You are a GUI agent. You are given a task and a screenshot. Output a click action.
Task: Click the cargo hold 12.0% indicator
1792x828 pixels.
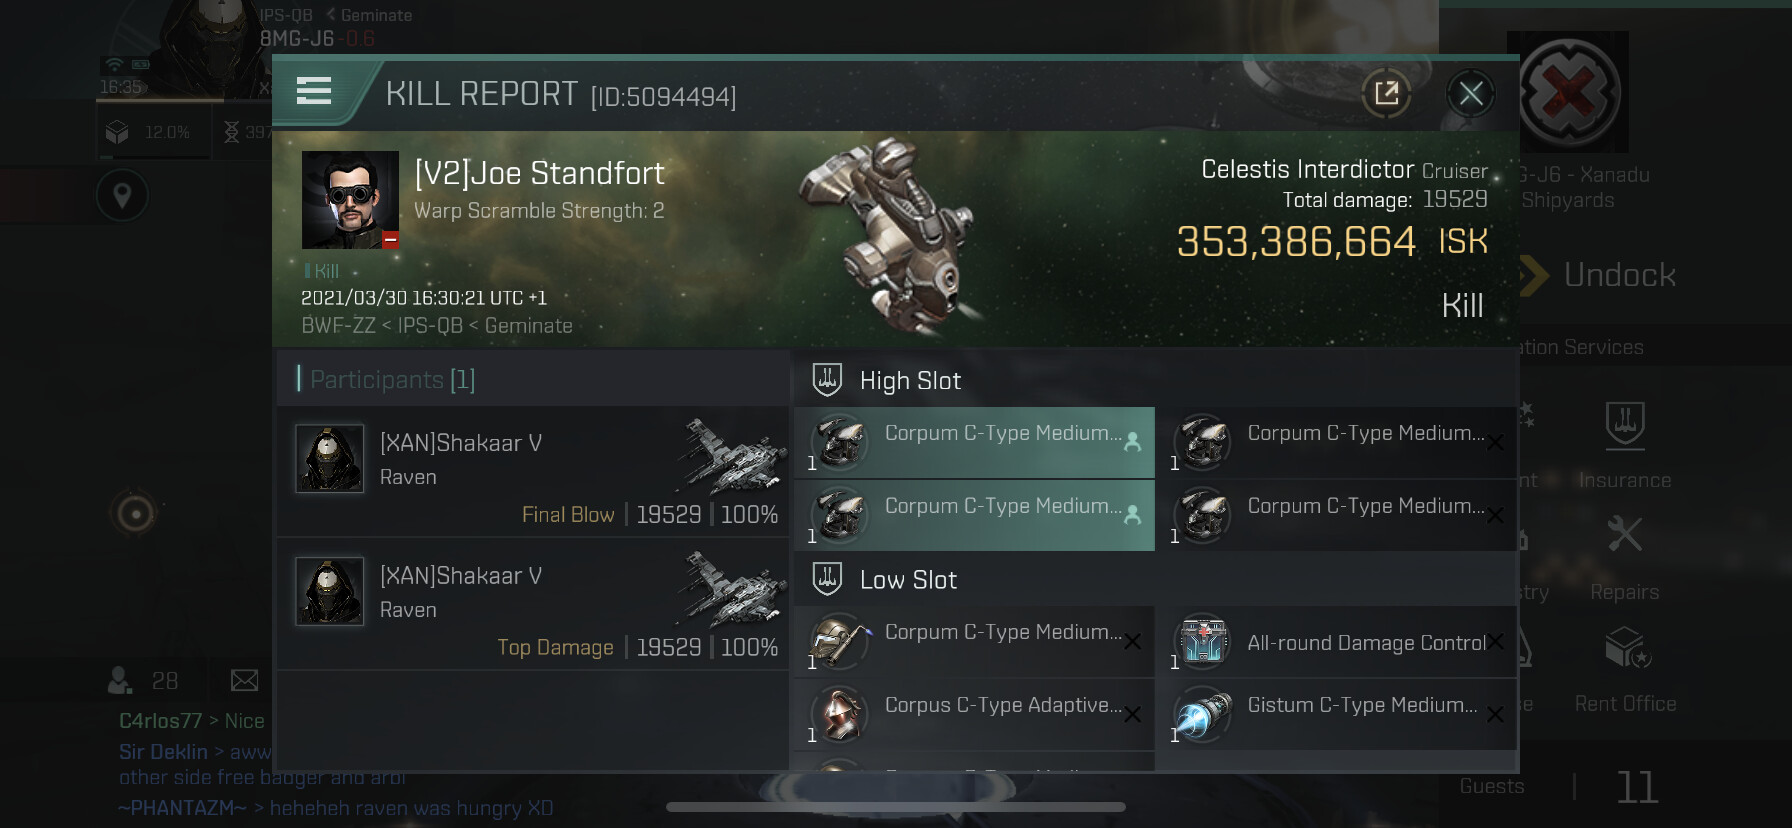tap(152, 132)
